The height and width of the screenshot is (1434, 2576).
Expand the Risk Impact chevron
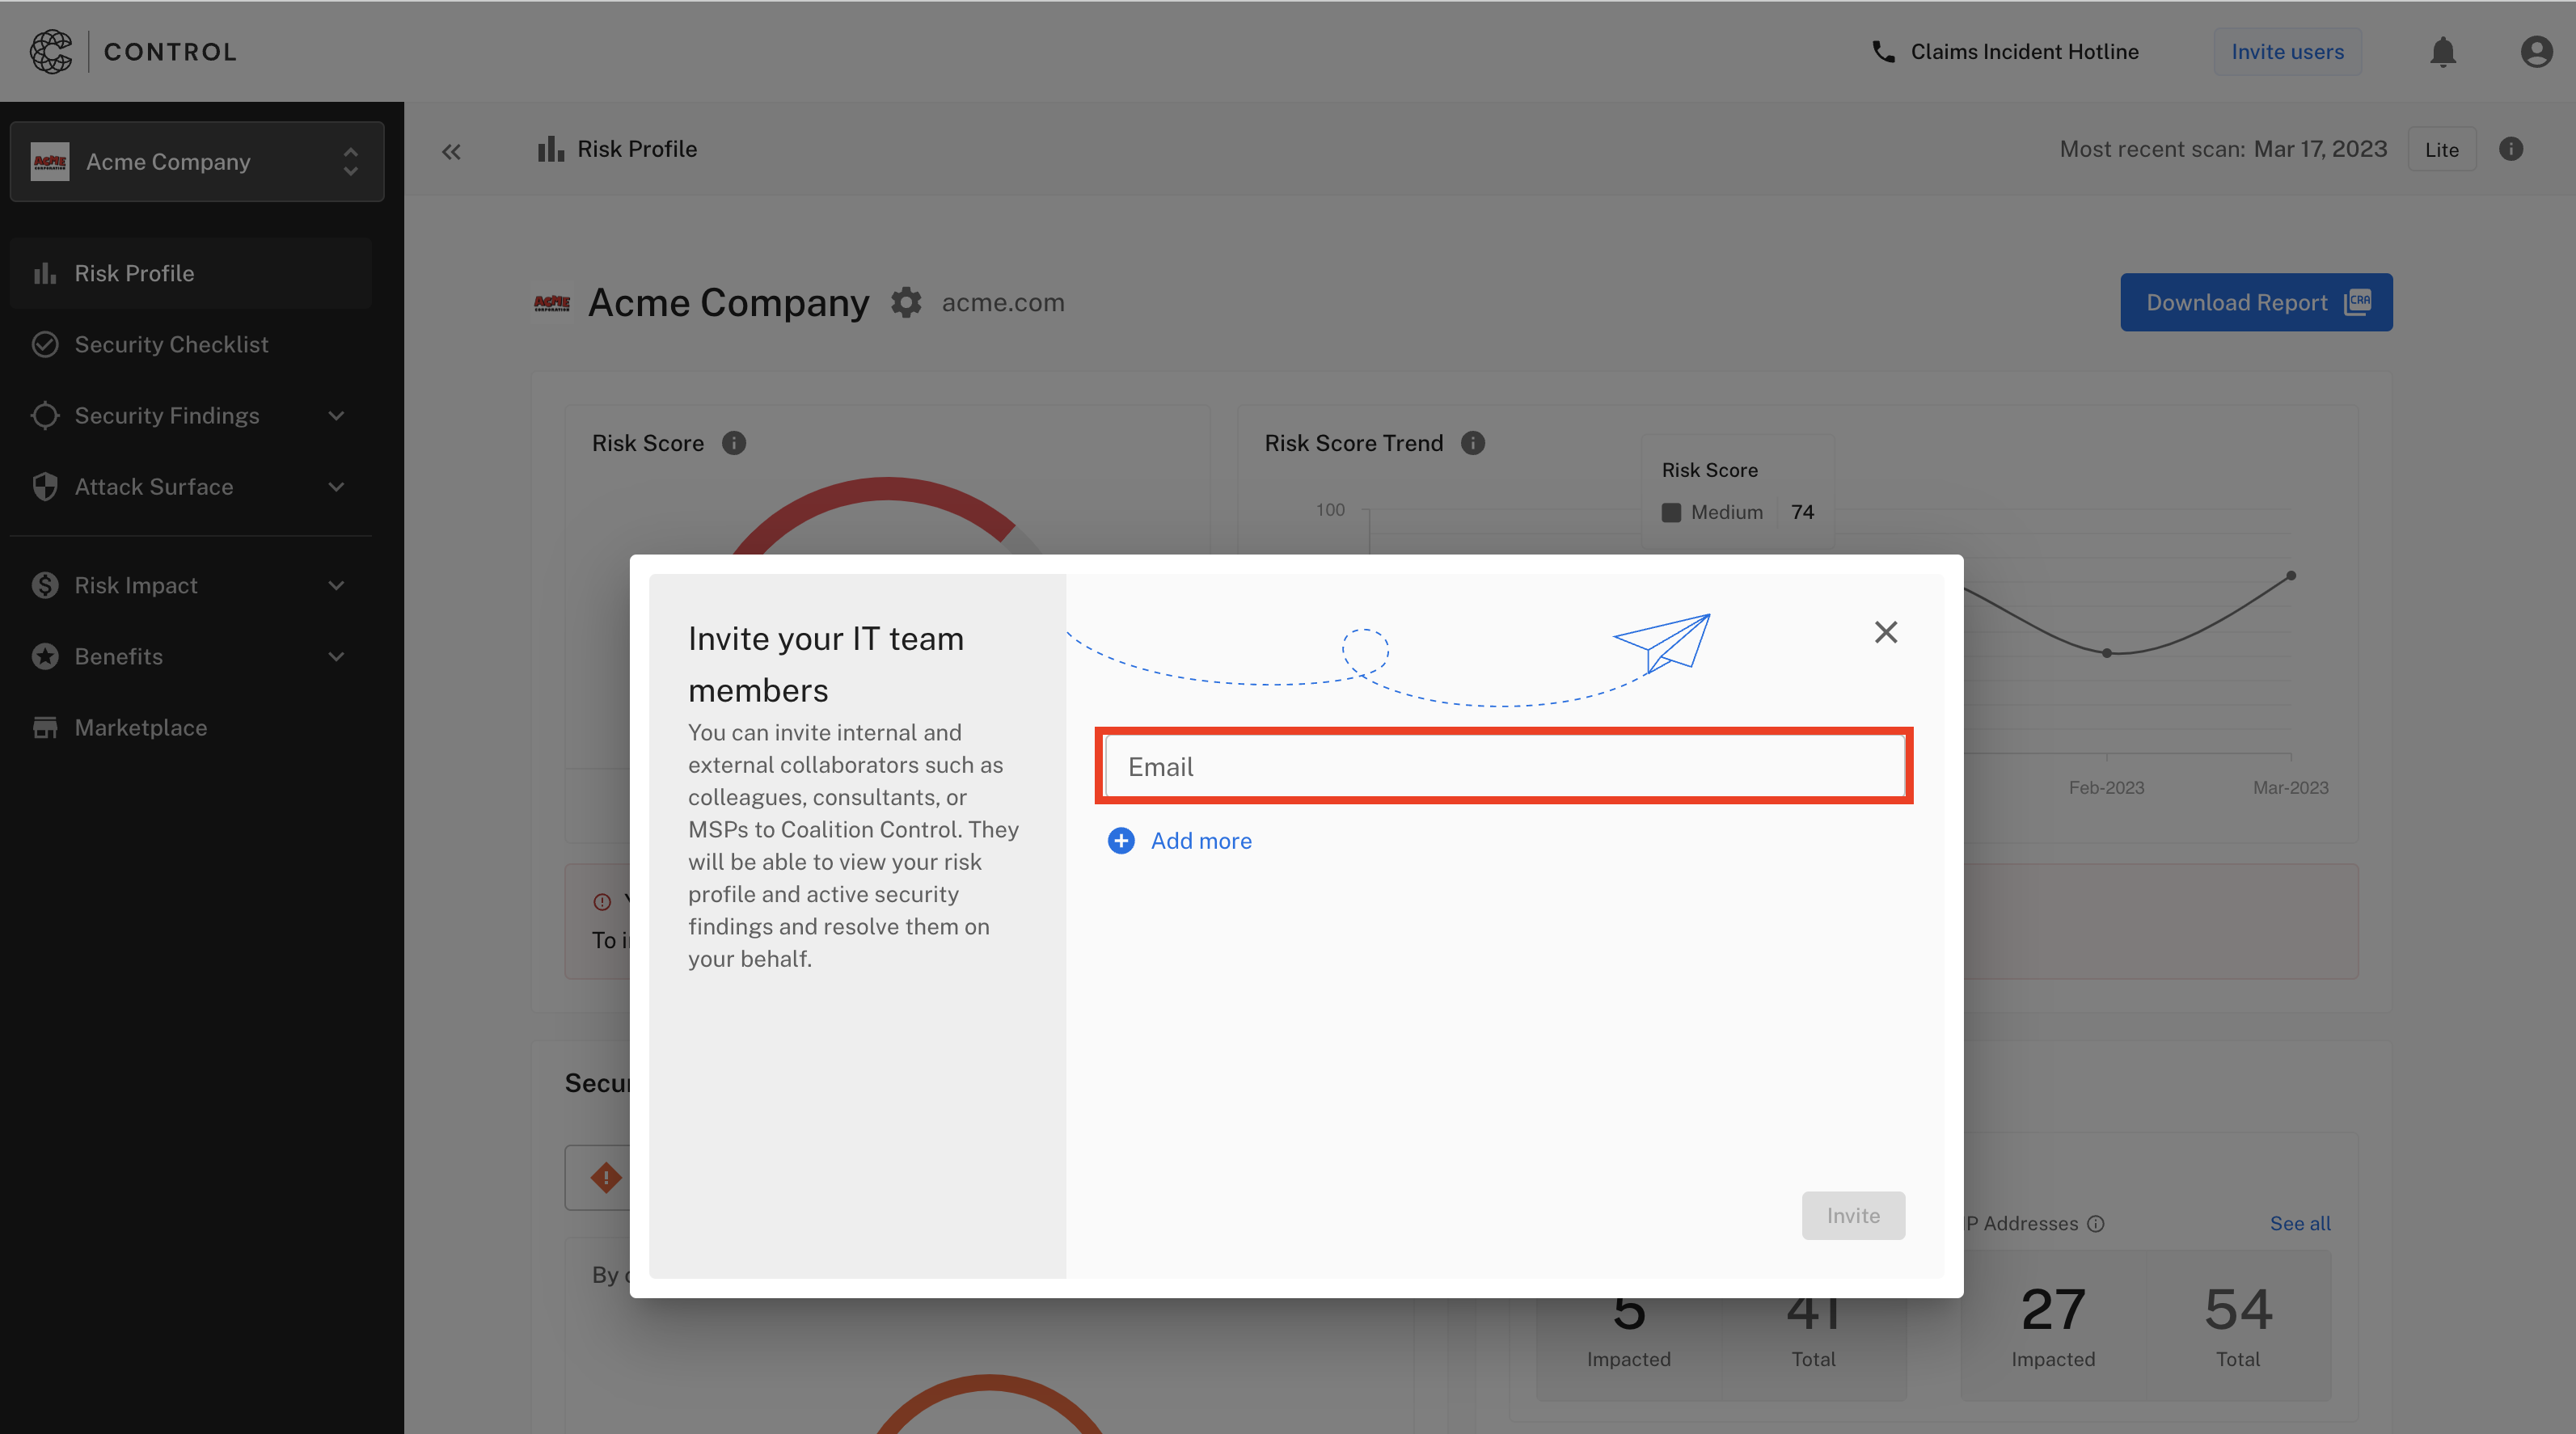(x=336, y=585)
